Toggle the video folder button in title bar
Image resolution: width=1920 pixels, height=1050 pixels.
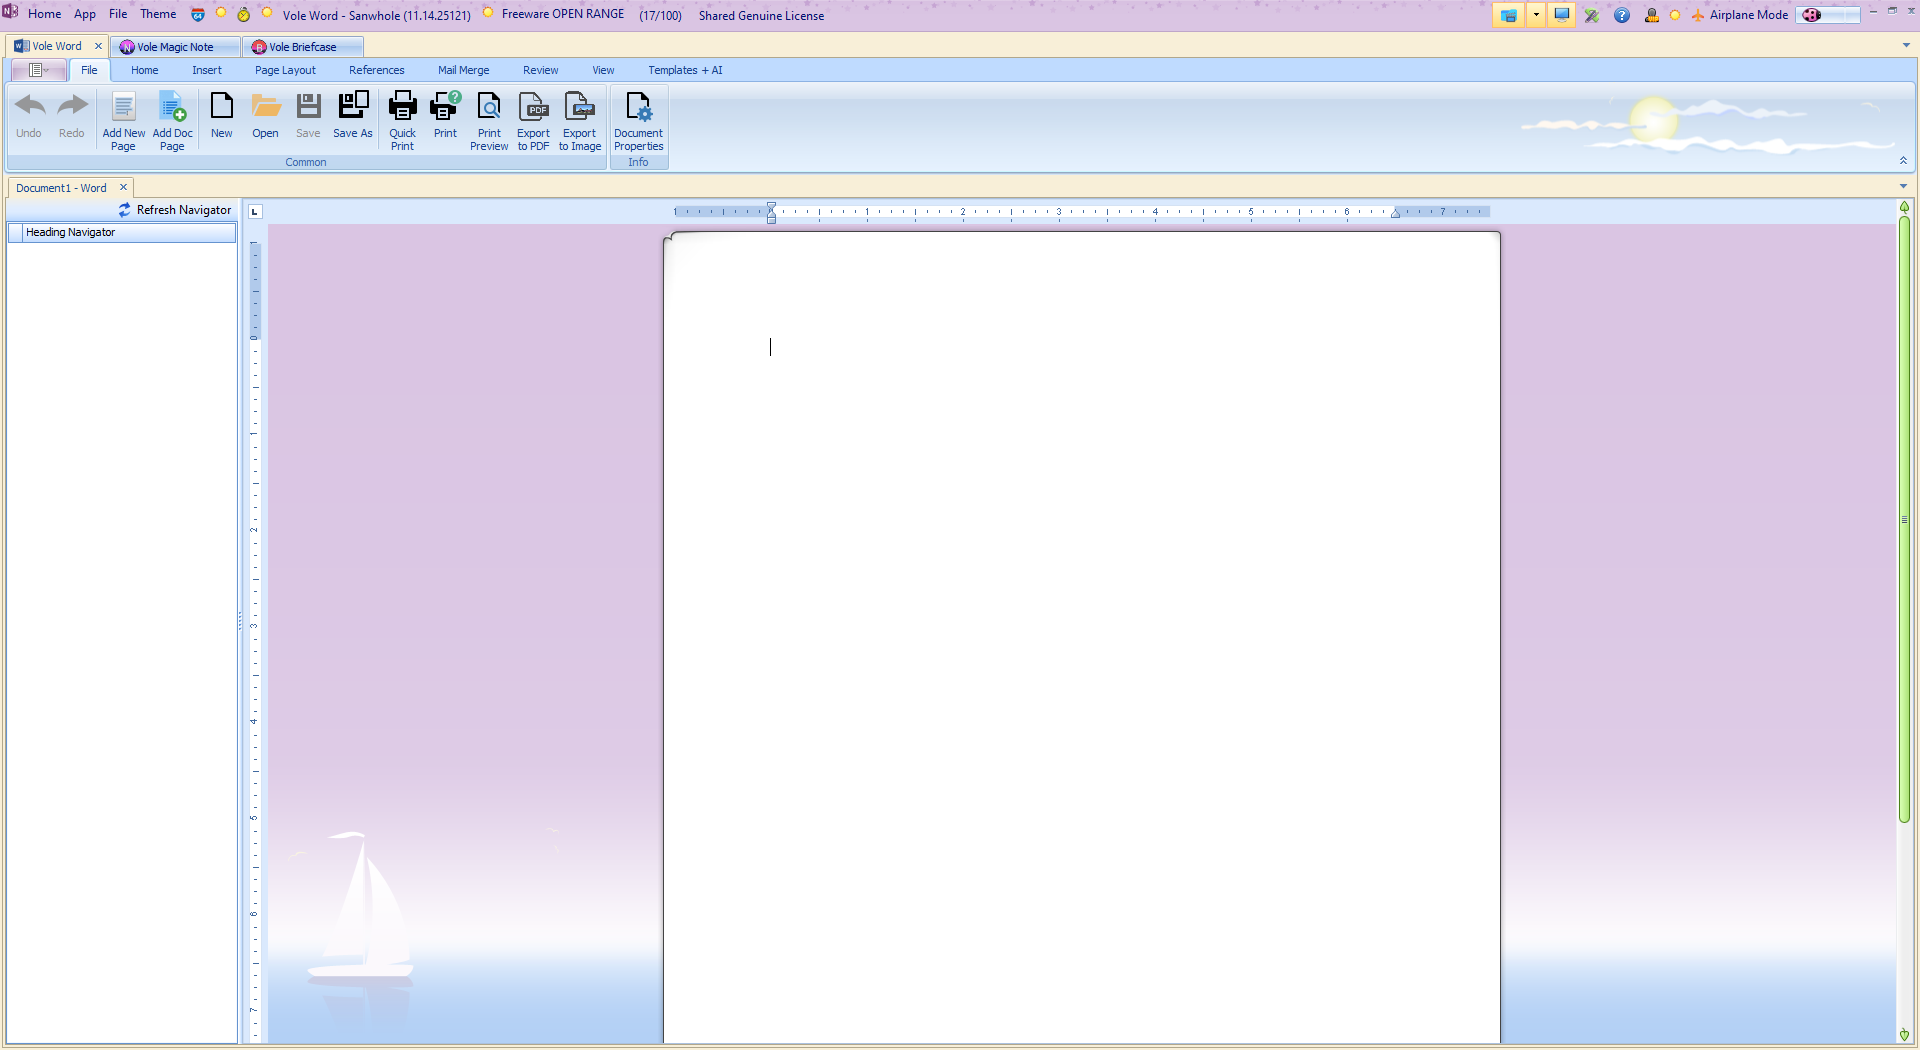click(1508, 15)
